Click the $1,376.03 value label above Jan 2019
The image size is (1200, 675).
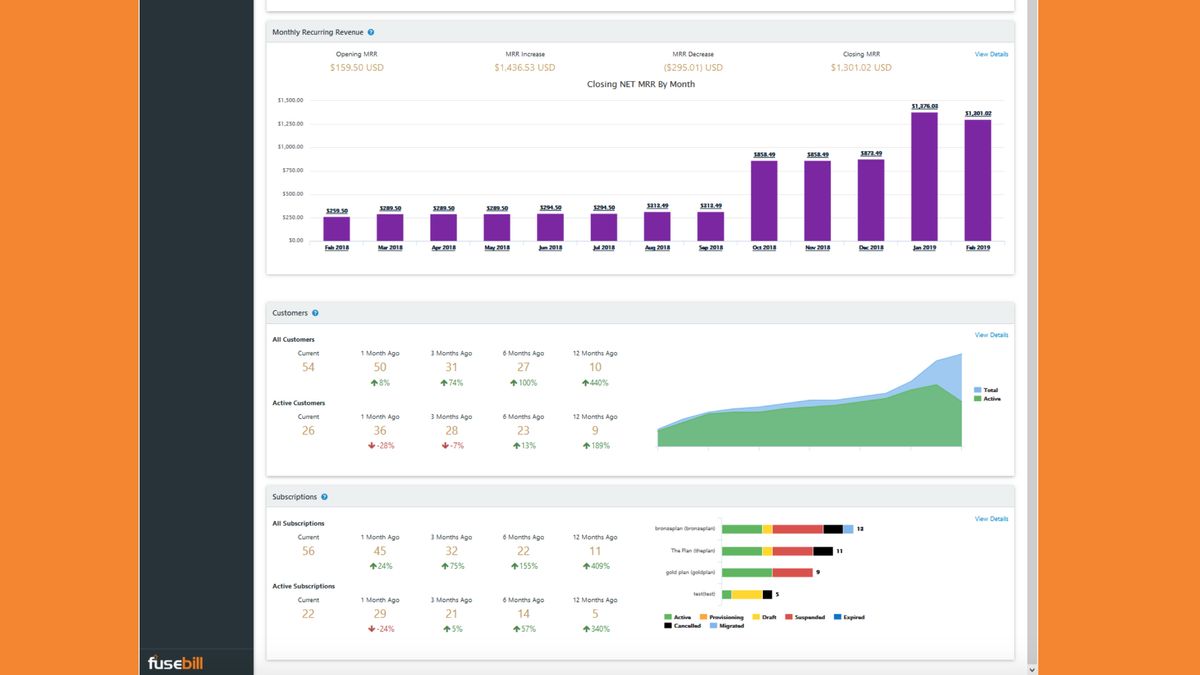(x=924, y=106)
